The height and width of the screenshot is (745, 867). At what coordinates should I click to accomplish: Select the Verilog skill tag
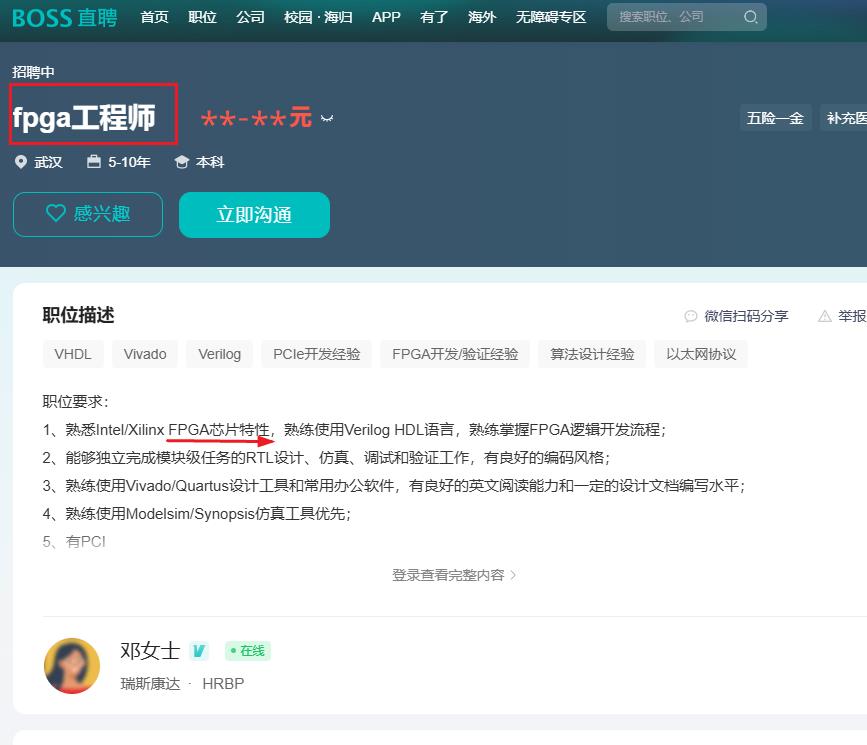point(219,354)
